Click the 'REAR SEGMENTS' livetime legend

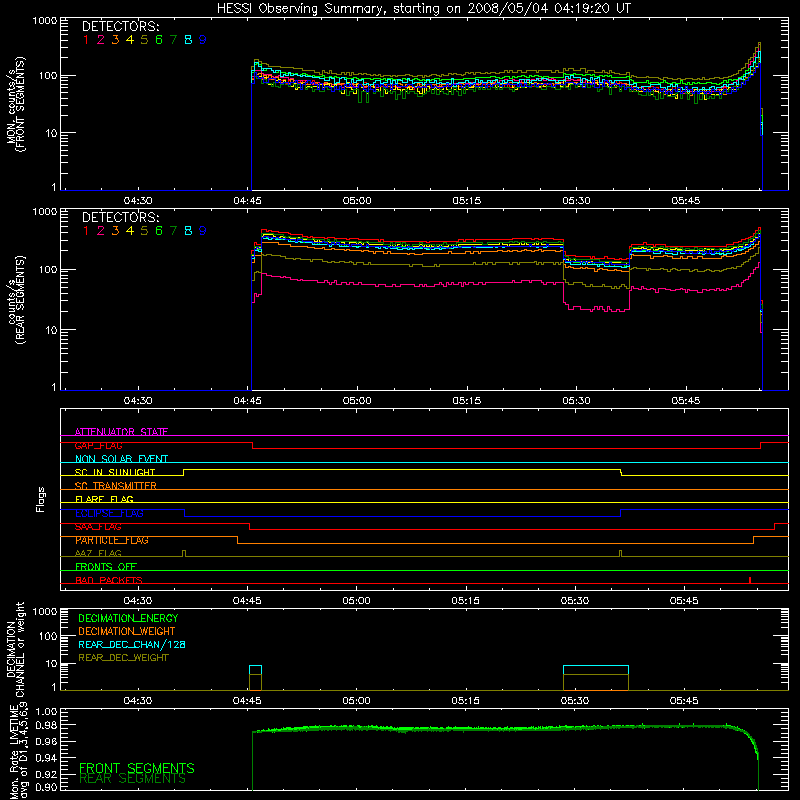point(133,779)
